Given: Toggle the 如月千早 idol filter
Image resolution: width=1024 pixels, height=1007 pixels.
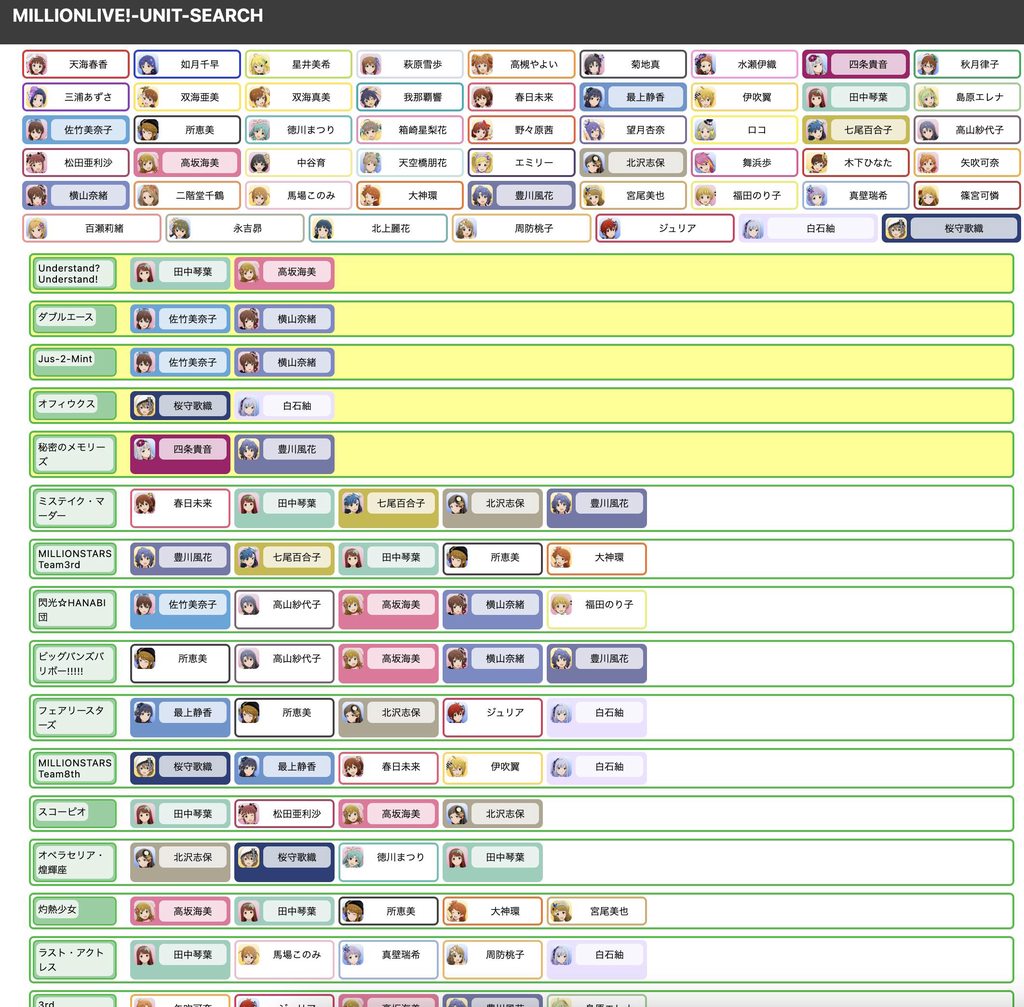Looking at the screenshot, I should click(187, 64).
